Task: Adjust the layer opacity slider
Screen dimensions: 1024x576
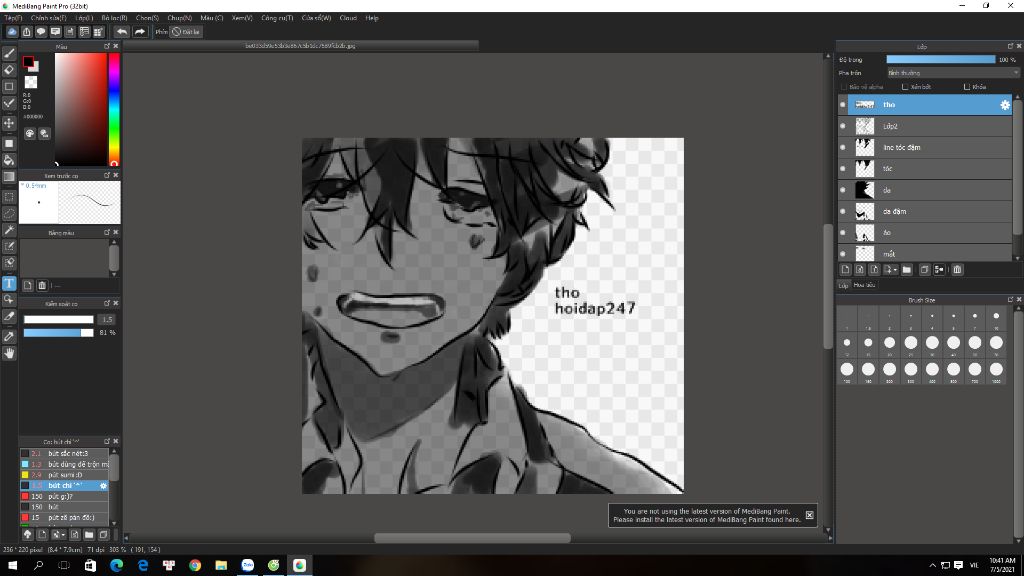Action: (940, 59)
